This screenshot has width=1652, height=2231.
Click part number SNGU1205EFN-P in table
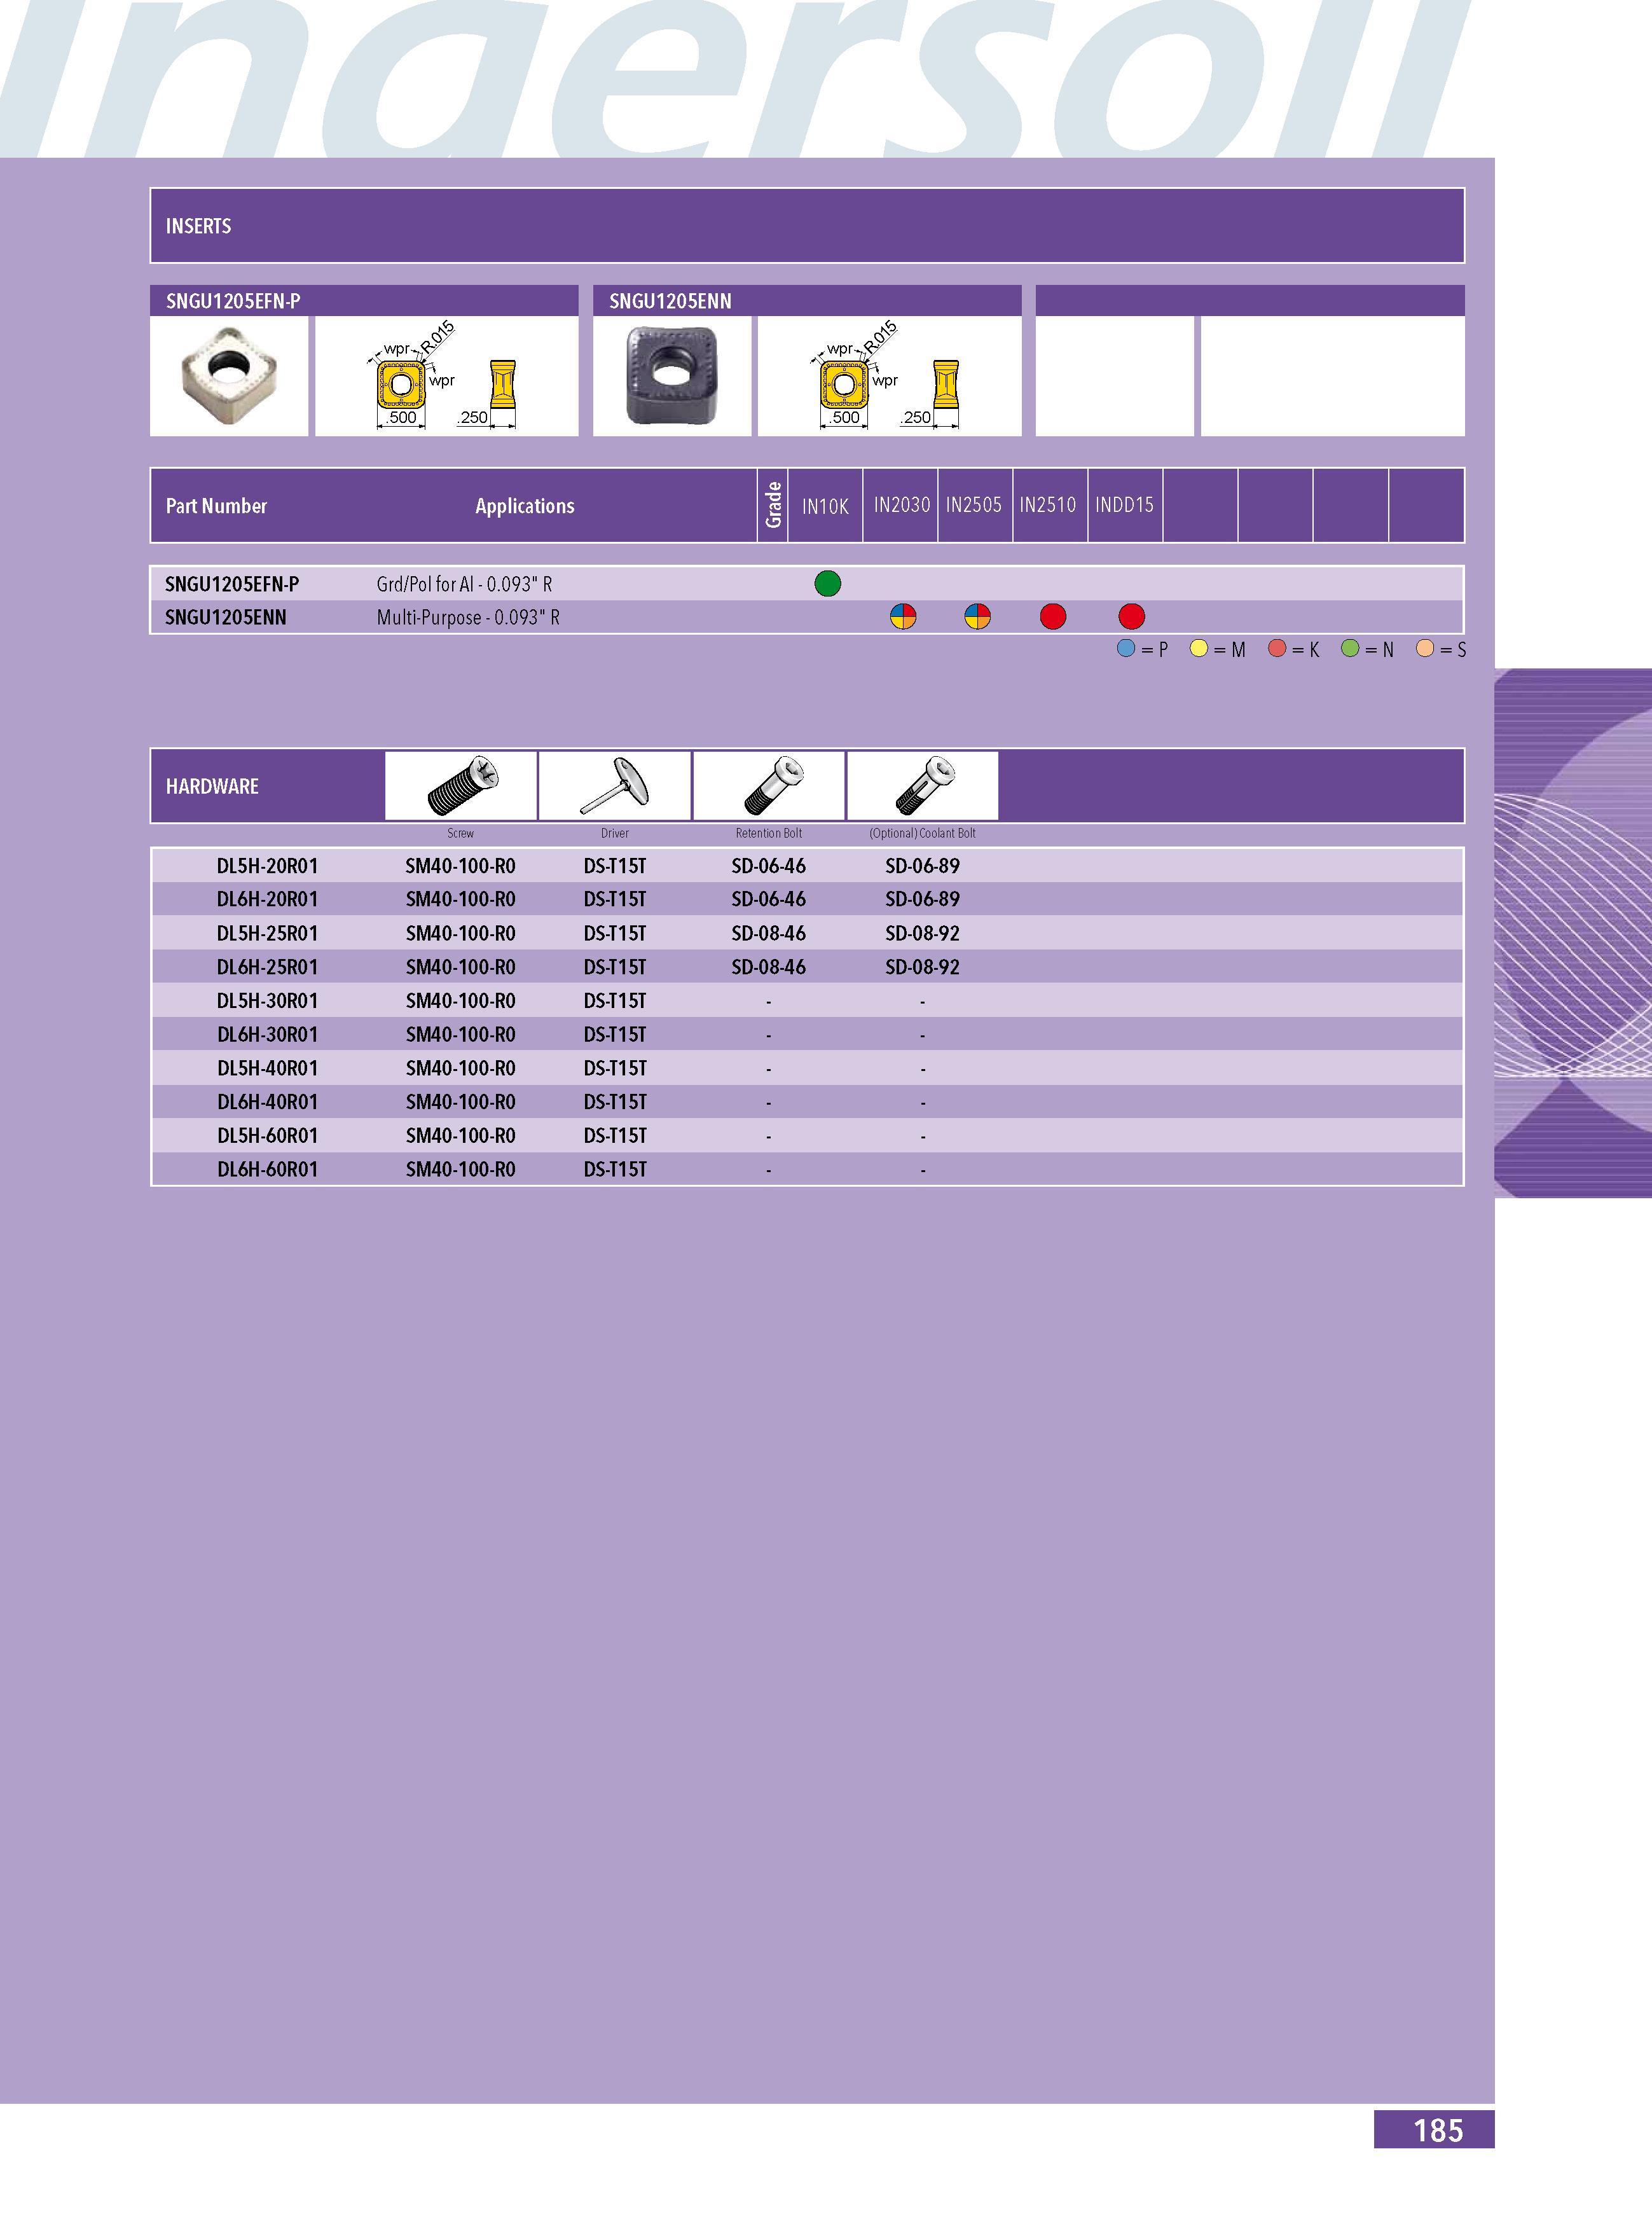(x=232, y=584)
